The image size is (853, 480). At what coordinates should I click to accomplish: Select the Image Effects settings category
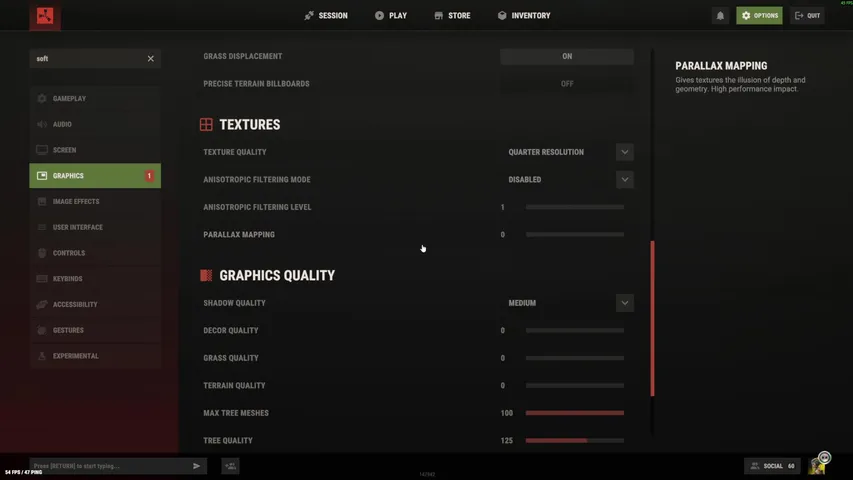tap(95, 201)
